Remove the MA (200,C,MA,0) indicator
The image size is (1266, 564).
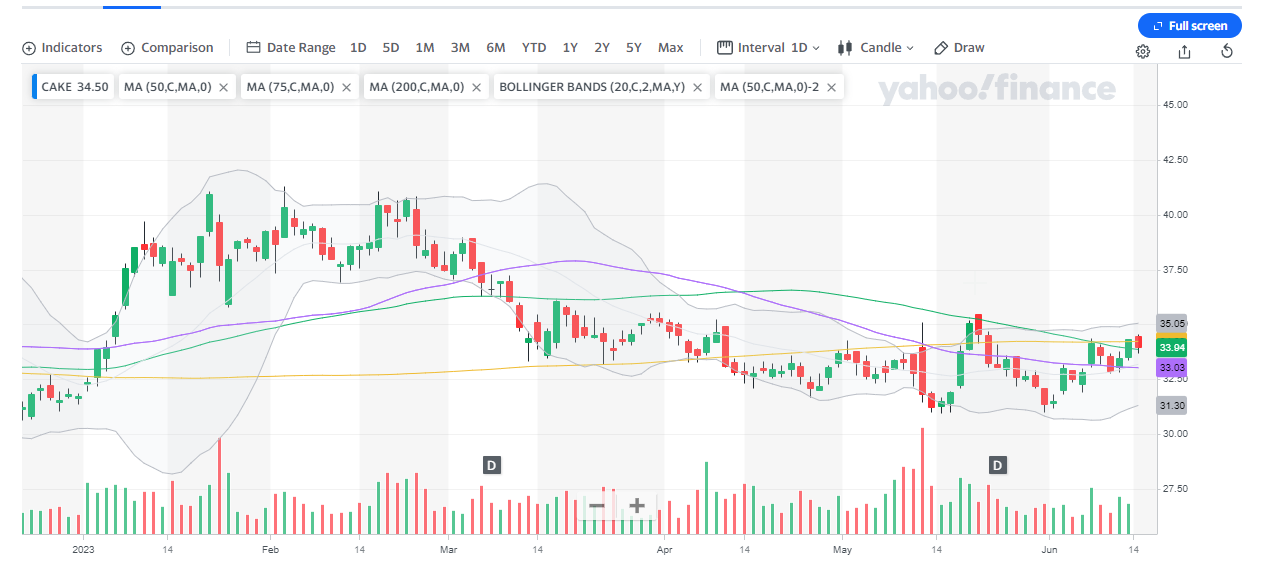tap(476, 88)
